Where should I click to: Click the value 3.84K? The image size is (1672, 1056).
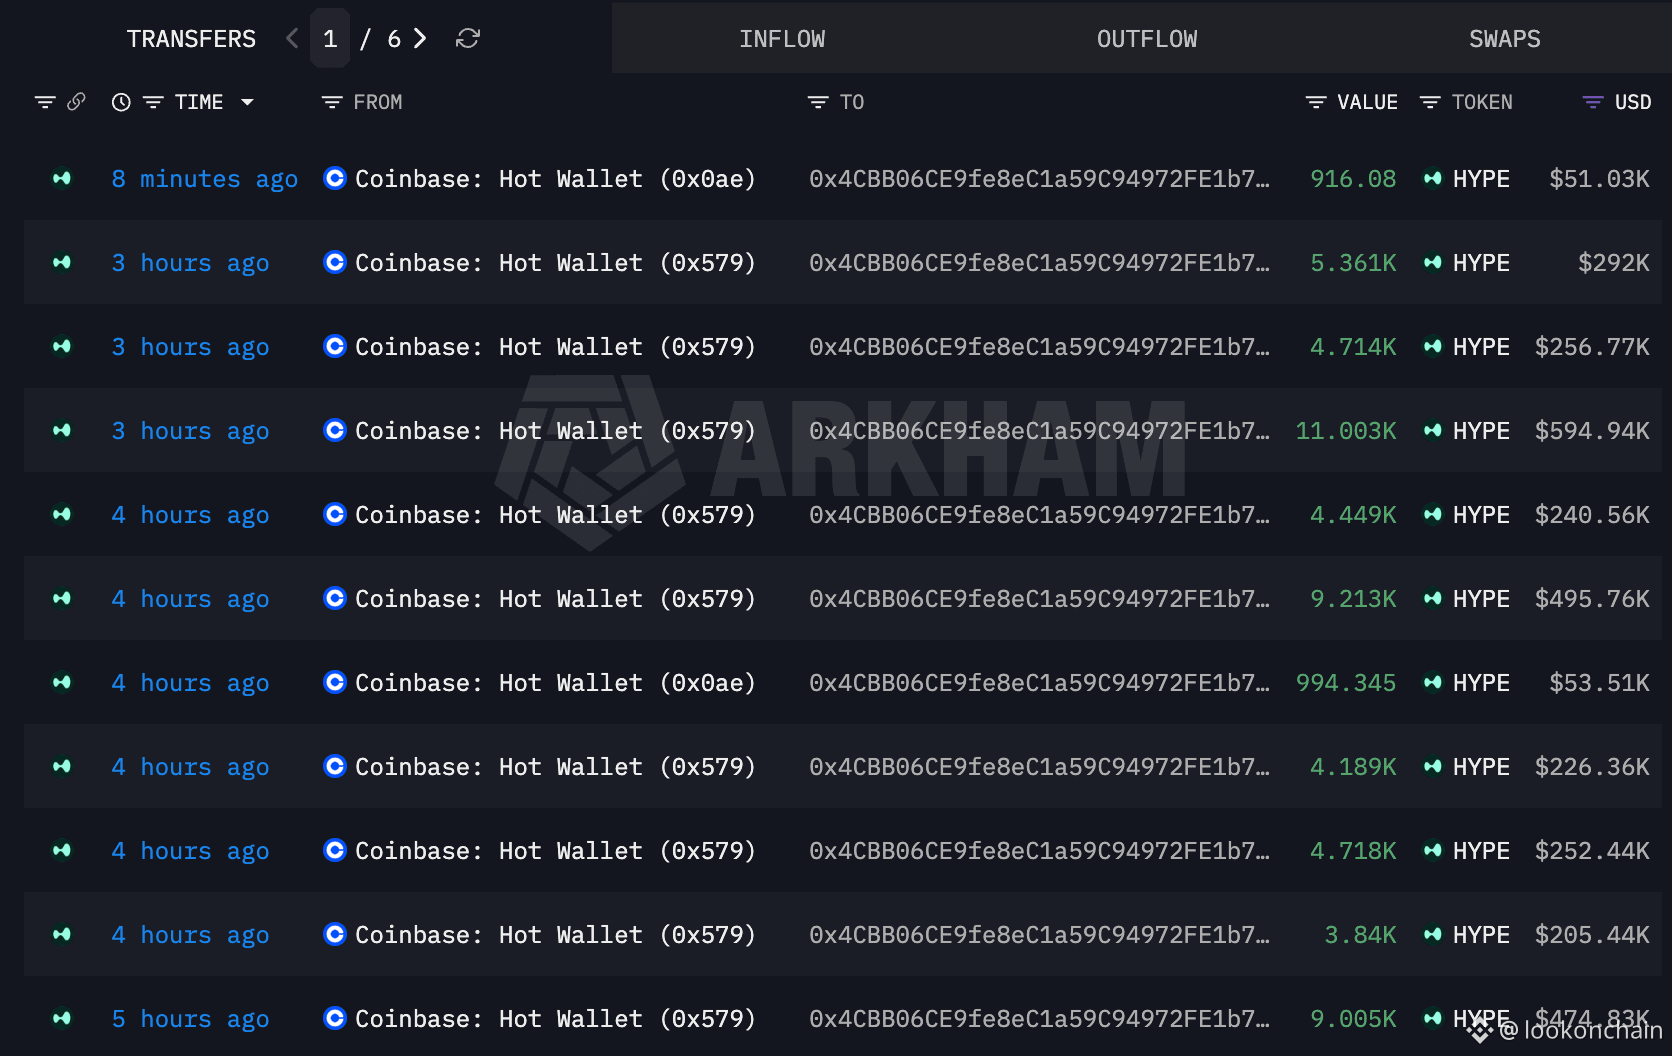coord(1360,935)
